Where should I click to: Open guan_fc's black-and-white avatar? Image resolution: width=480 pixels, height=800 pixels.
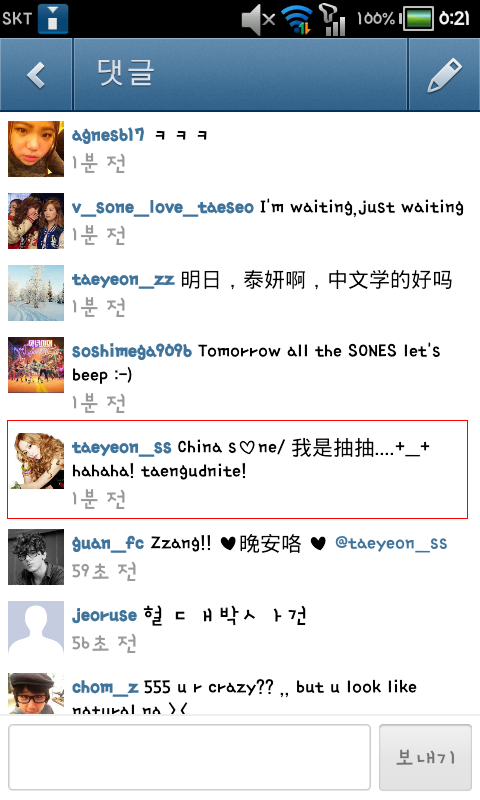[36, 557]
